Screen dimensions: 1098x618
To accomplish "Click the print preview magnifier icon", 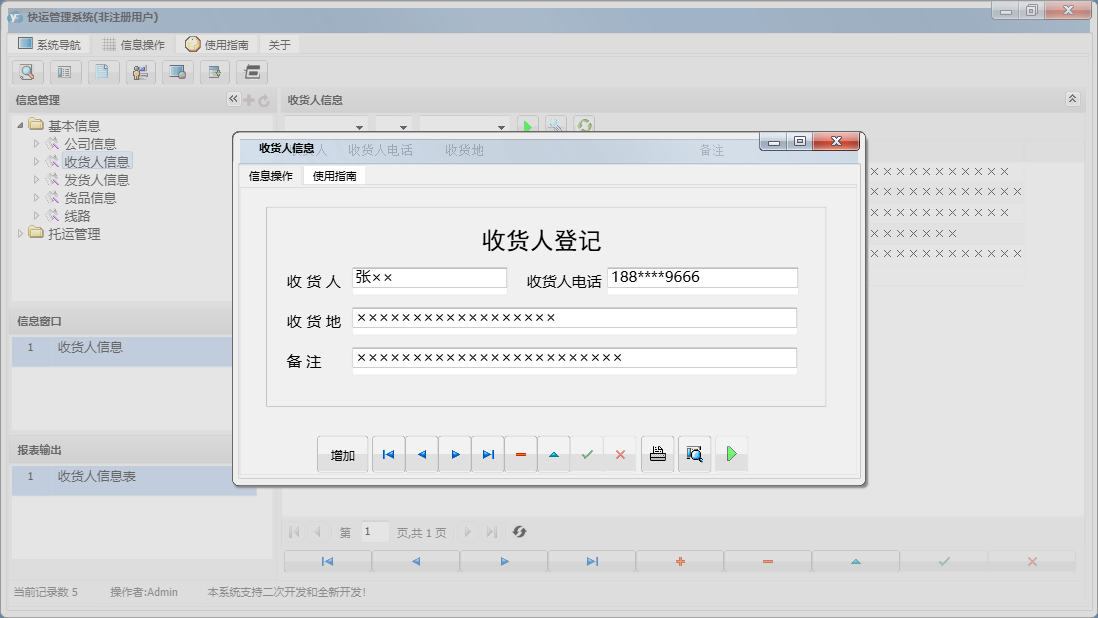I will click(x=694, y=454).
